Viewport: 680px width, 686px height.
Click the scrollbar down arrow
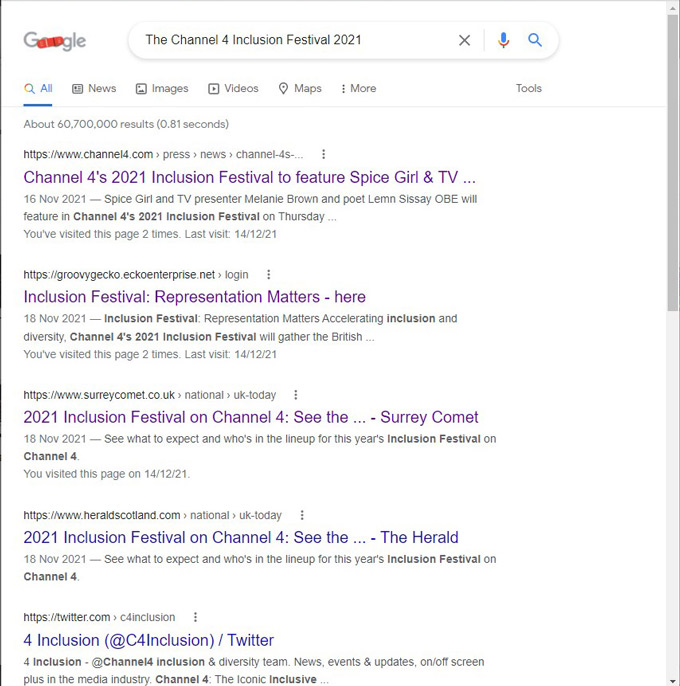[x=673, y=681]
